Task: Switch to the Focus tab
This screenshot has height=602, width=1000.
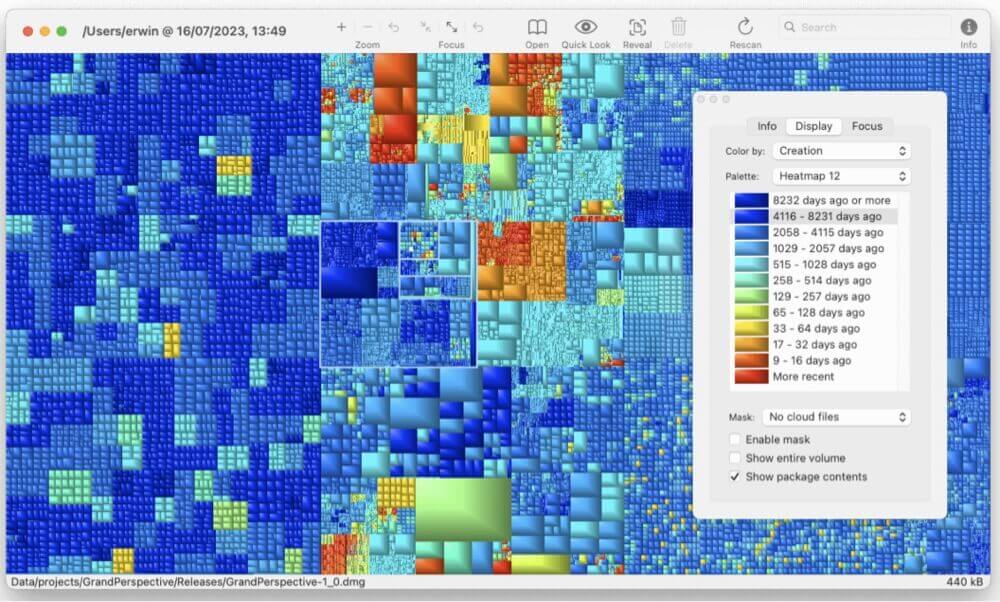Action: click(x=866, y=126)
